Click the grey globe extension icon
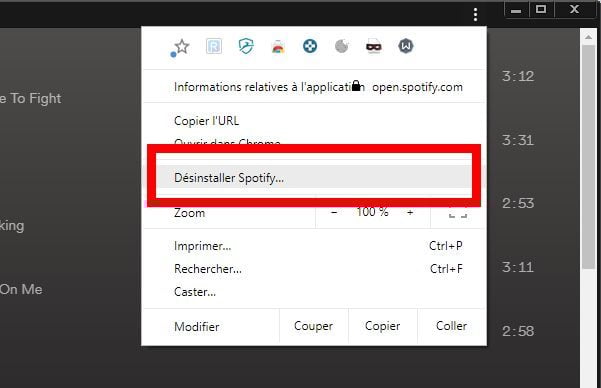Viewport: 601px width, 388px height. coord(342,46)
